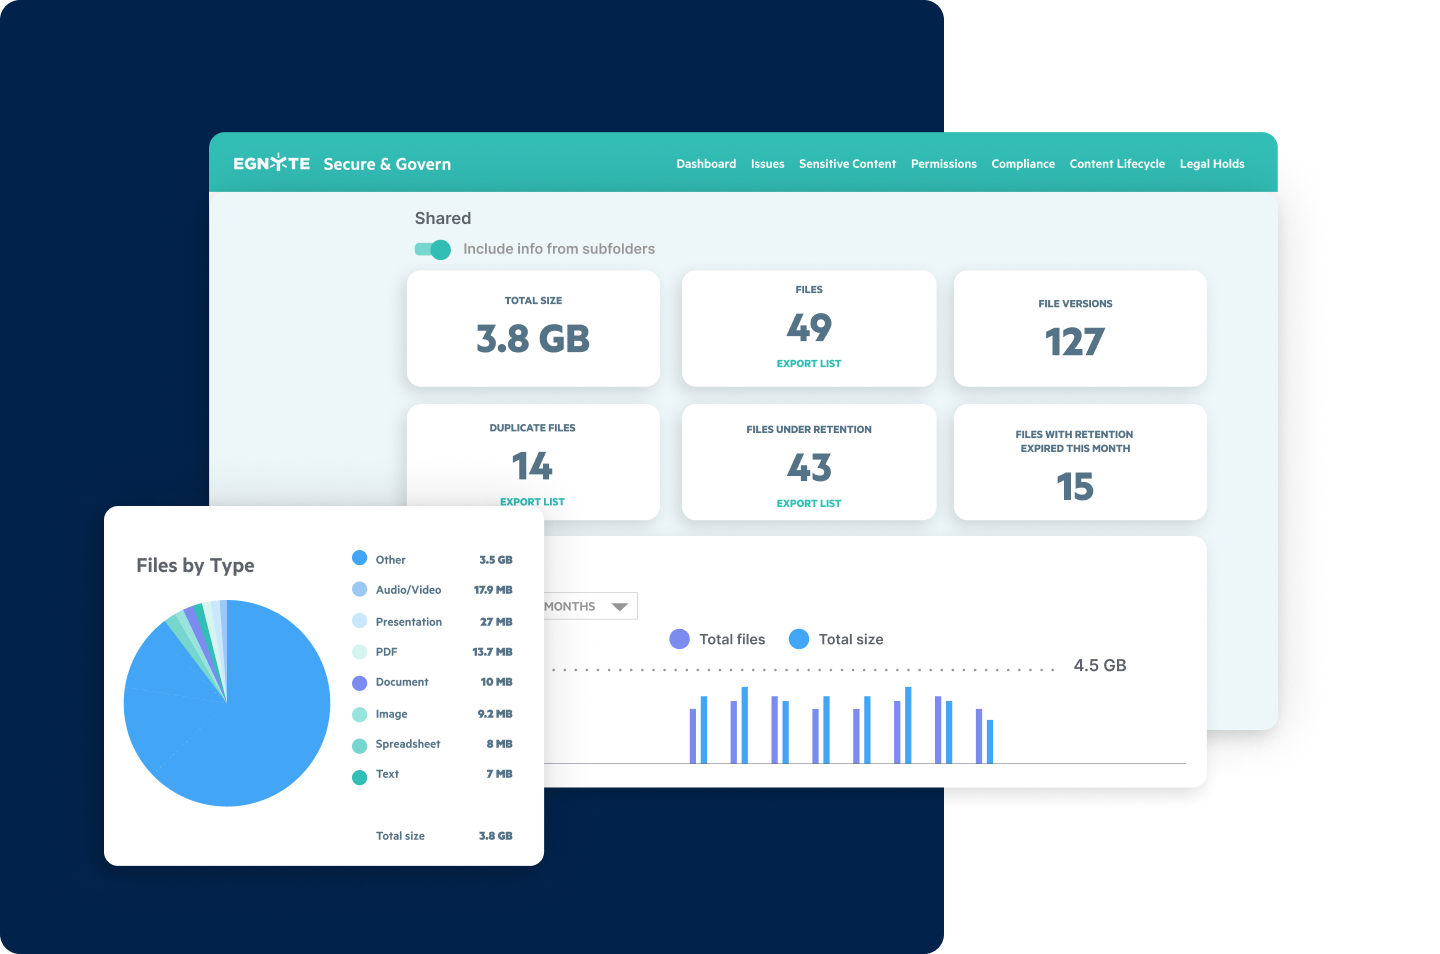Click the Audio/Video legend color dot

(359, 589)
